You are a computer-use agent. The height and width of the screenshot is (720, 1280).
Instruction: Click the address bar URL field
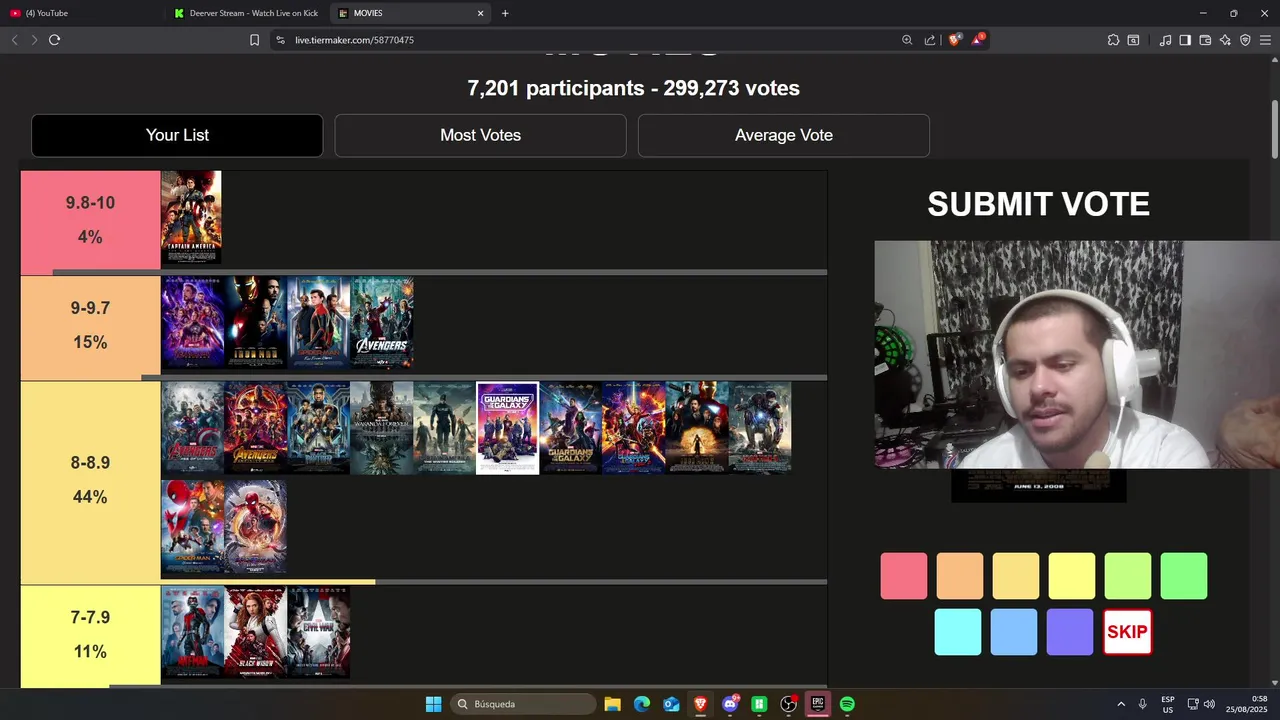[x=590, y=40]
